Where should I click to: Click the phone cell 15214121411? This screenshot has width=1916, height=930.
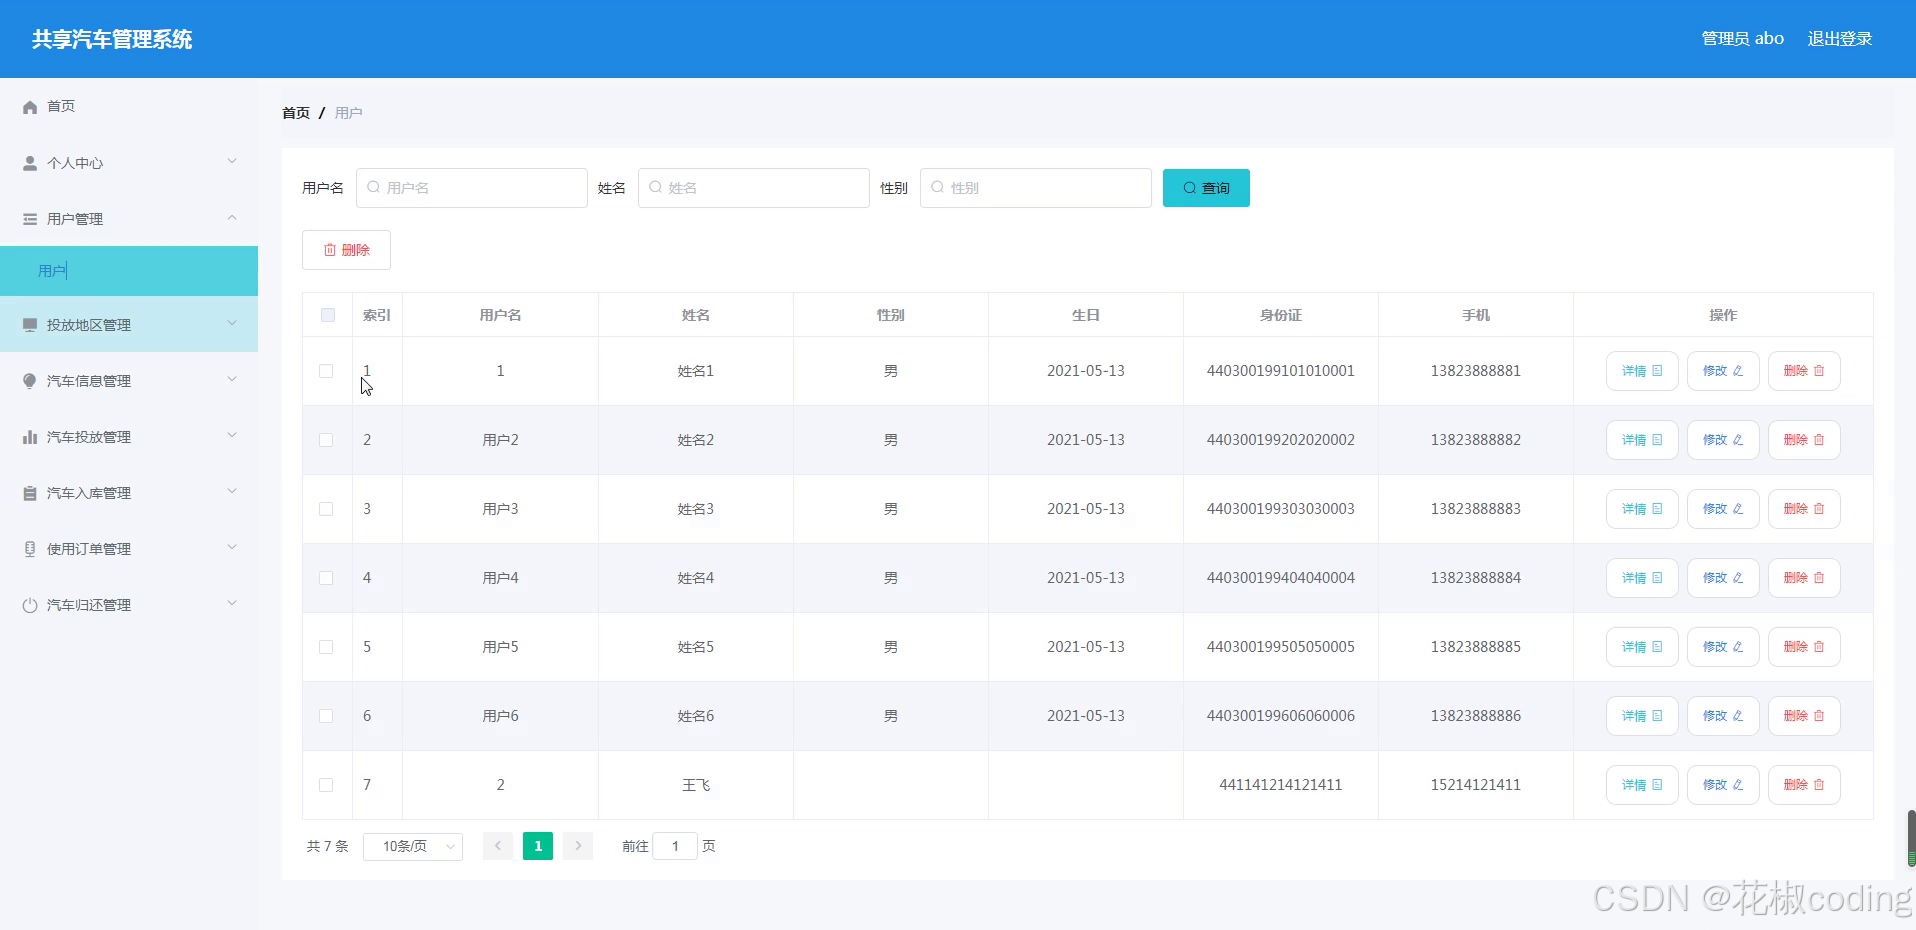coord(1476,785)
